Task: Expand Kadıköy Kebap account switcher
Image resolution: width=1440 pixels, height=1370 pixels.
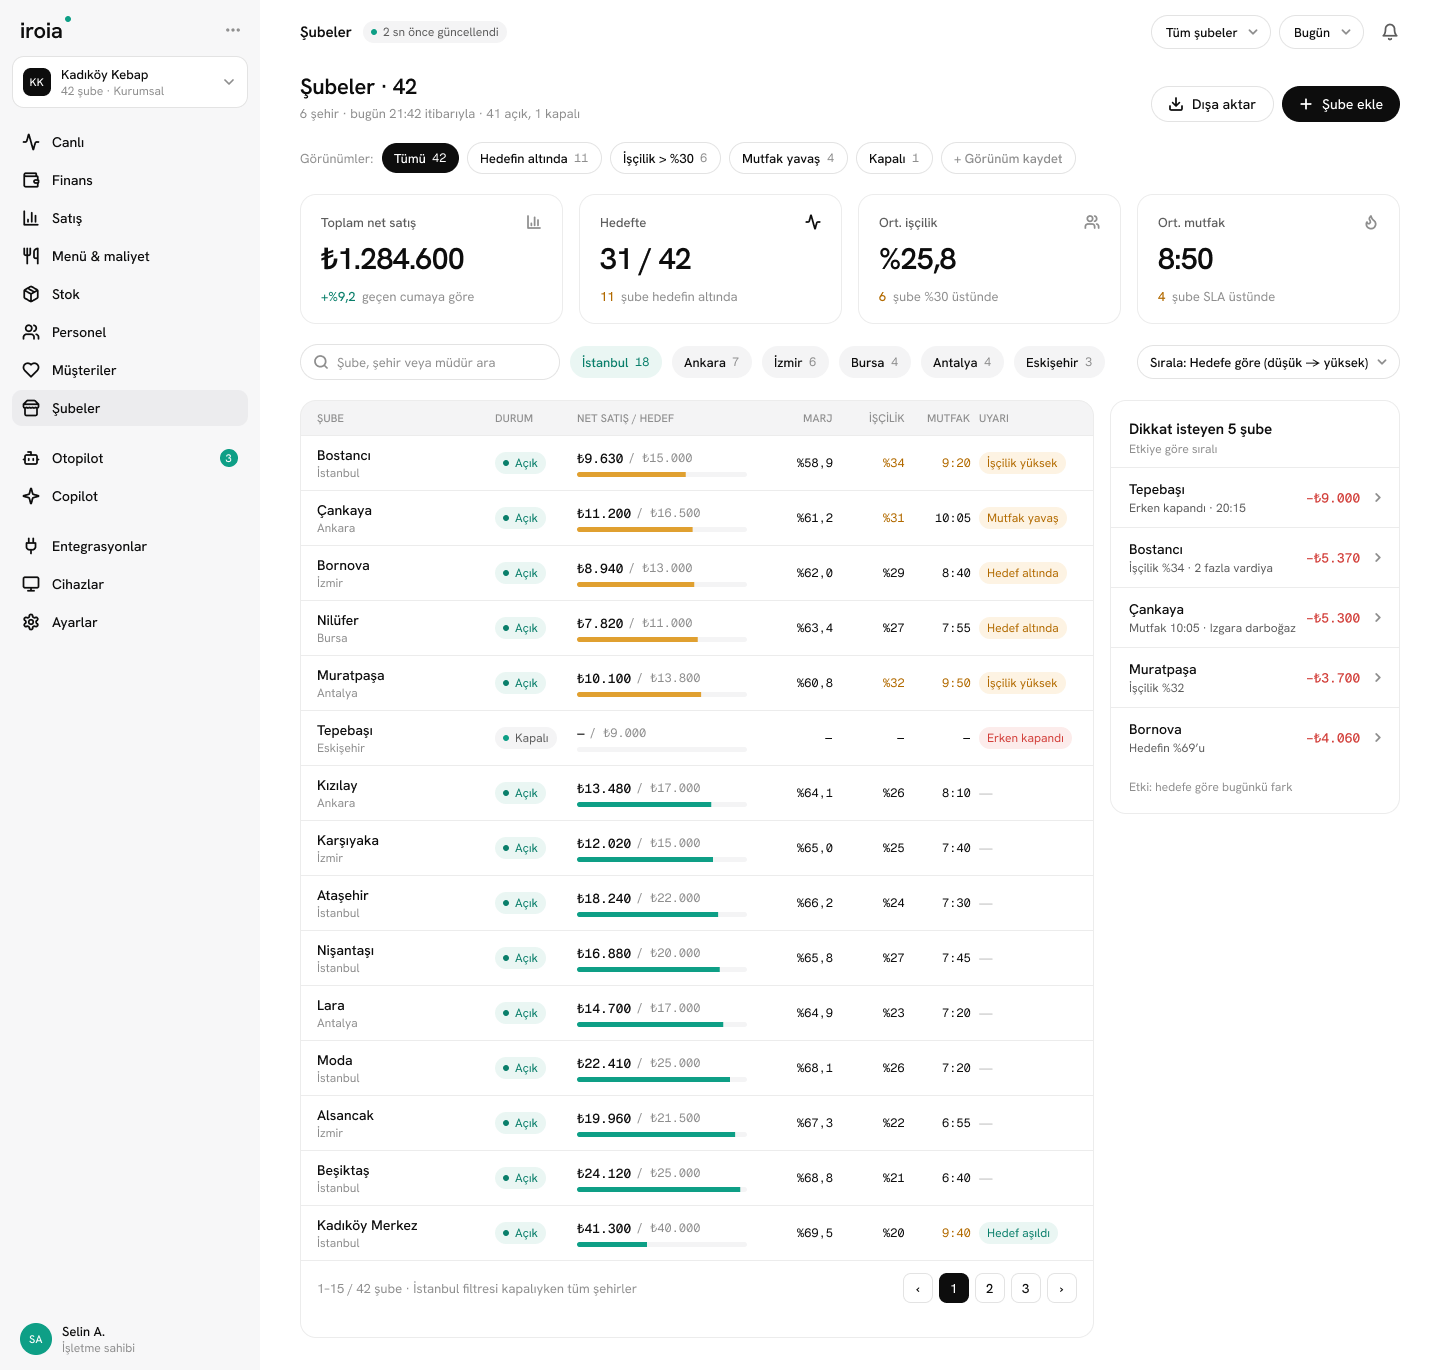Action: pyautogui.click(x=130, y=82)
